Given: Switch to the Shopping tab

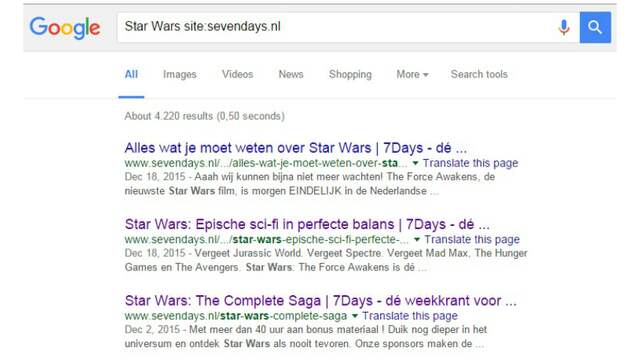Looking at the screenshot, I should click(350, 74).
